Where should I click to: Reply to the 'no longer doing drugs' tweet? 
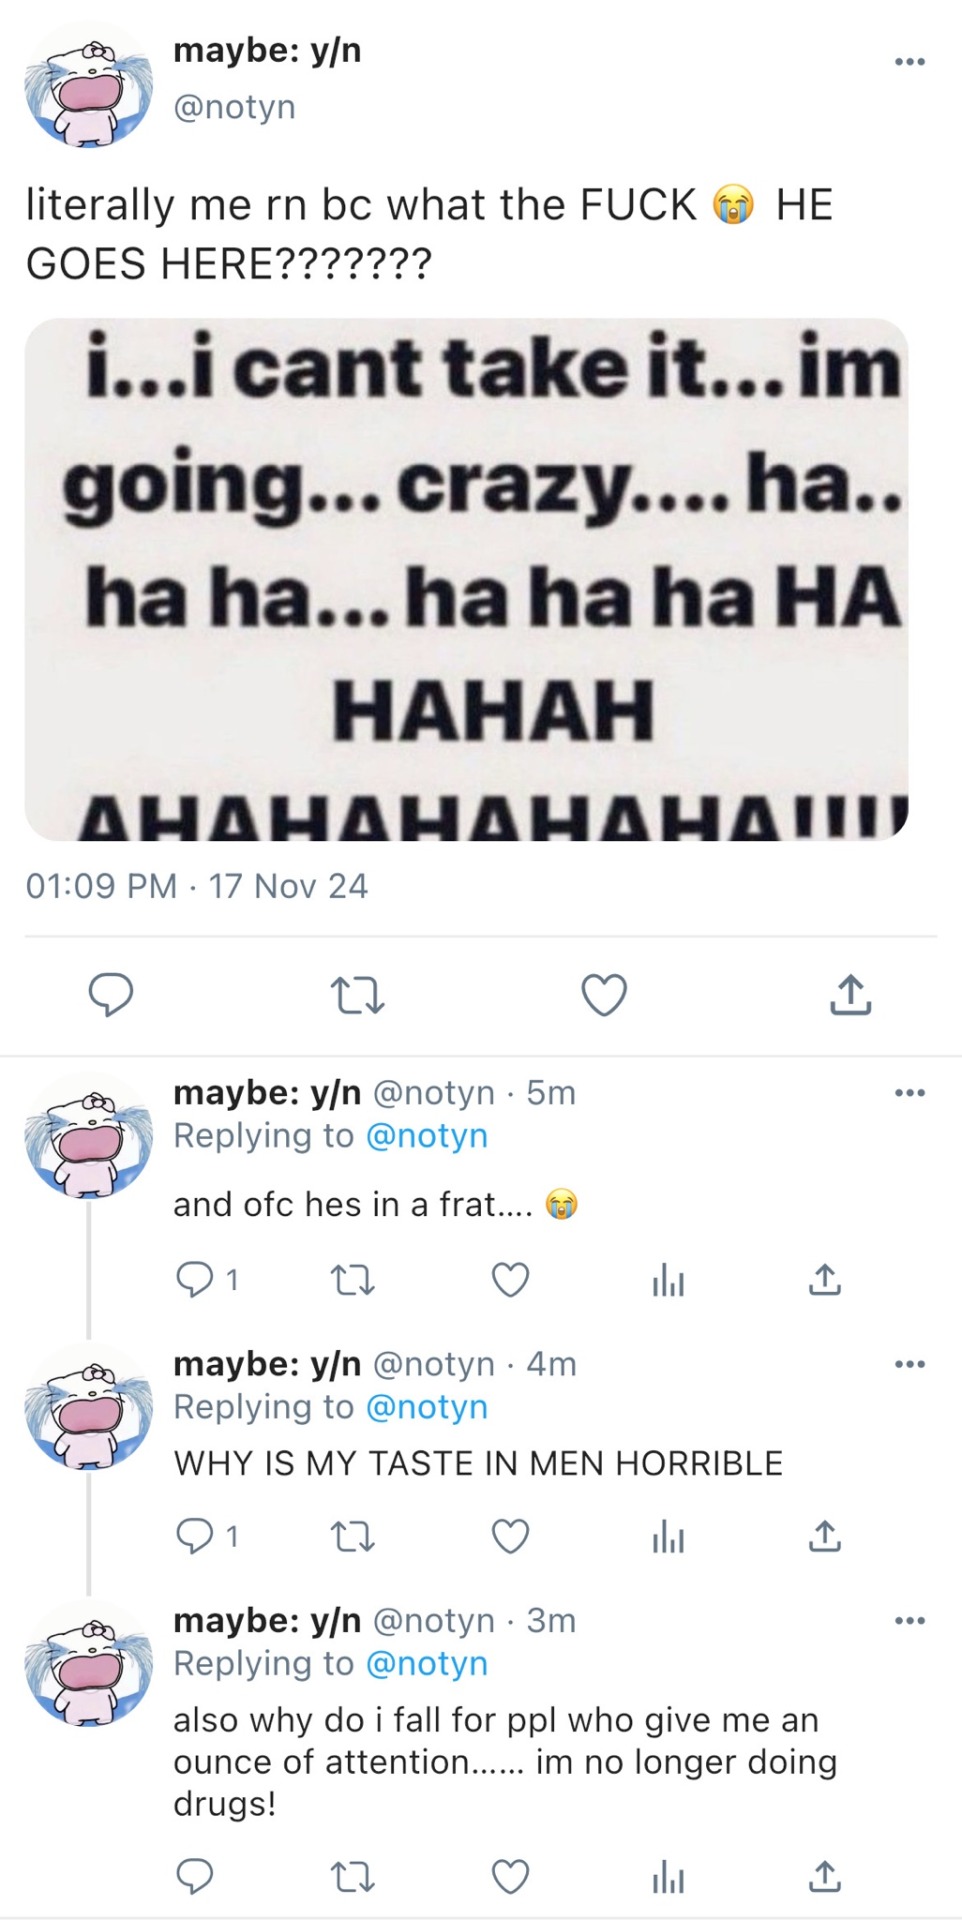click(194, 1877)
